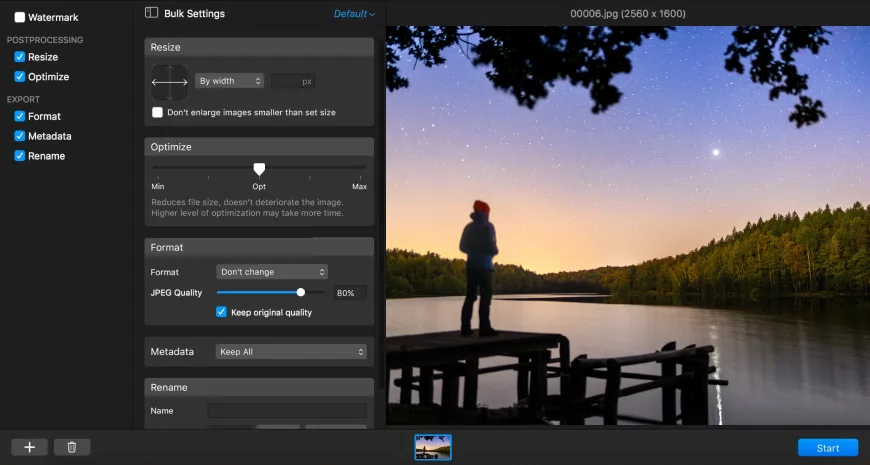Click the Bulk Settings panel layout icon
The image size is (870, 465).
coord(151,13)
